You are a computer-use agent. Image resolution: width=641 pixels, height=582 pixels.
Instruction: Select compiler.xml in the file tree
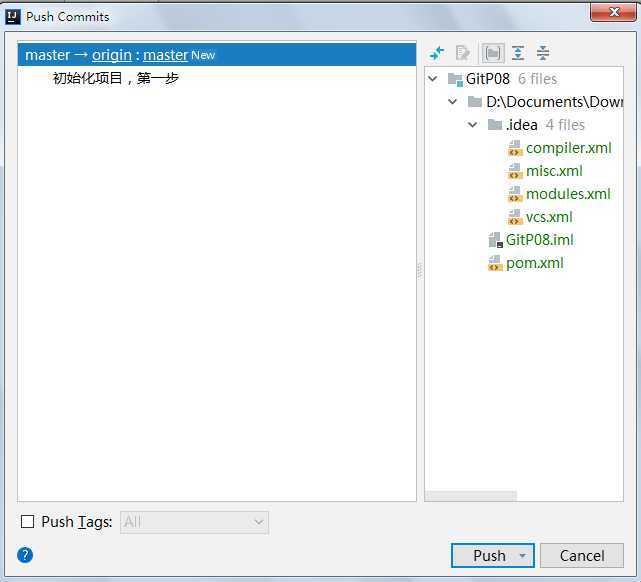pyautogui.click(x=568, y=148)
